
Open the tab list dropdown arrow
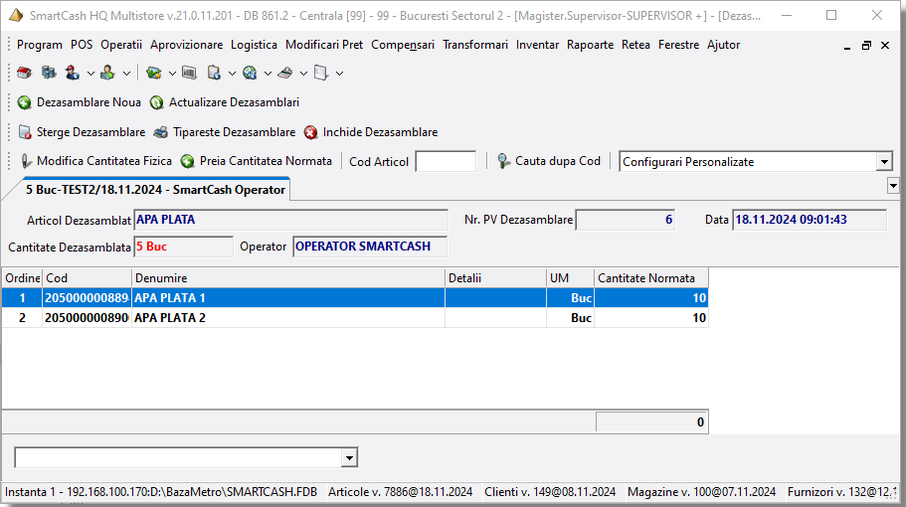tap(893, 186)
